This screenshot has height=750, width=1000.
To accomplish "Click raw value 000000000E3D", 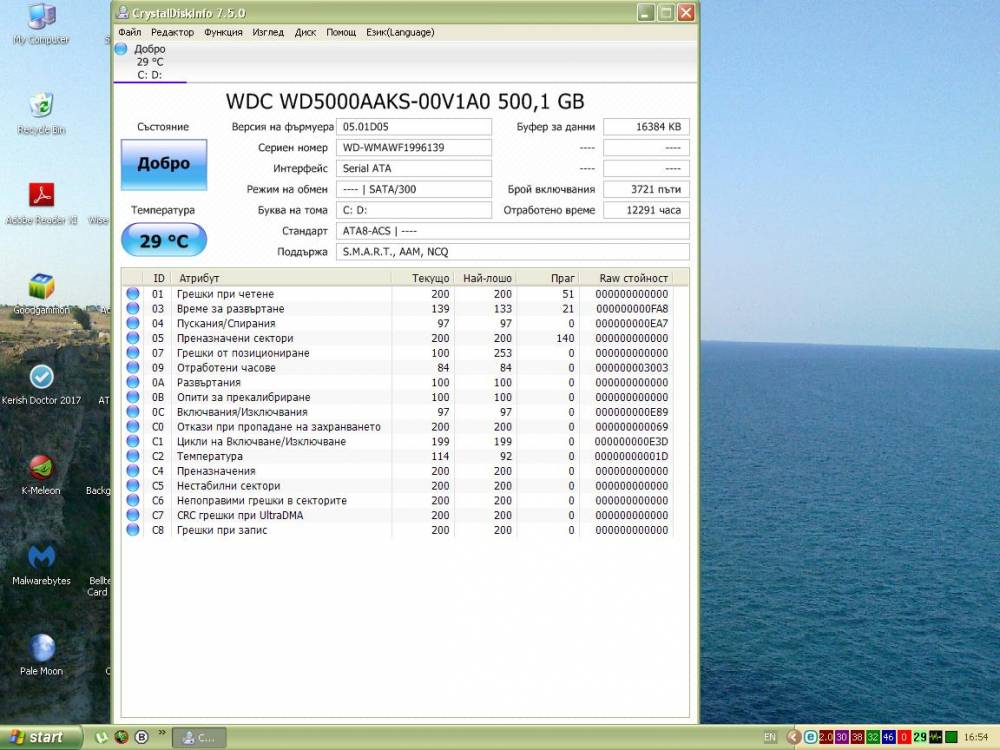I will pos(631,441).
